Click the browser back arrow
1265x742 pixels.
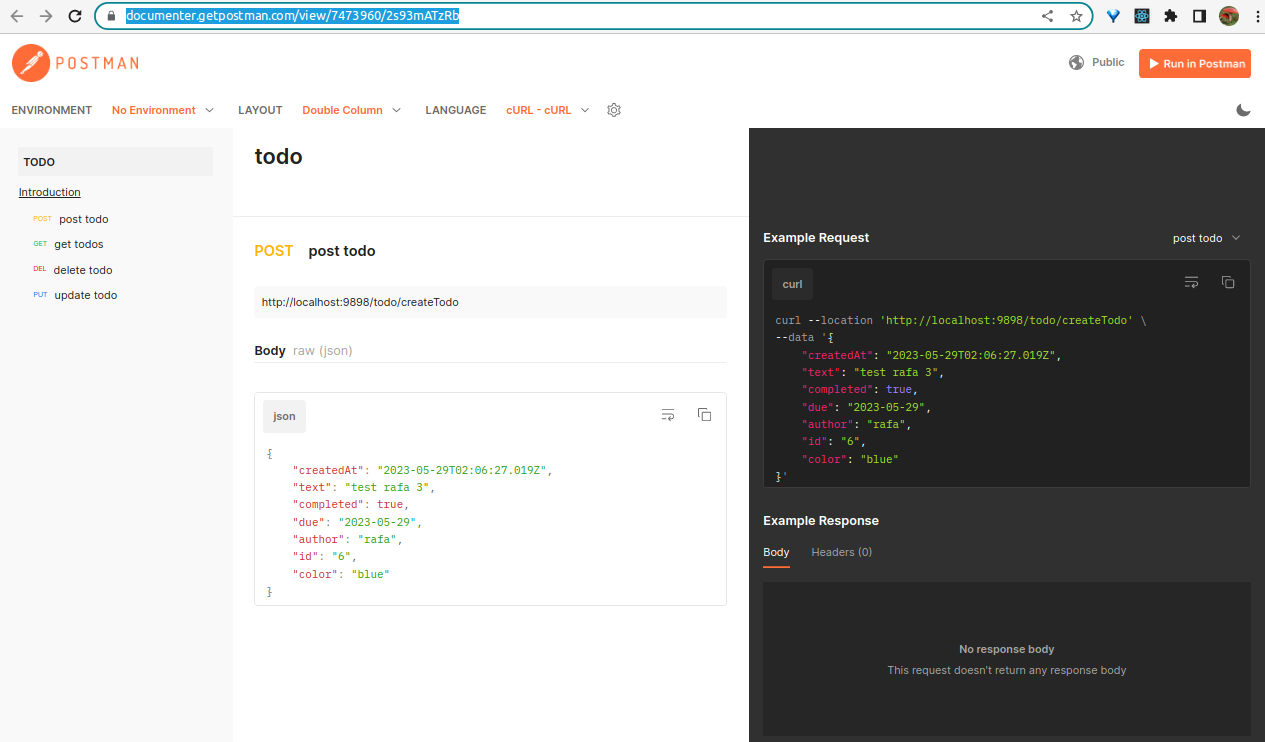(17, 16)
